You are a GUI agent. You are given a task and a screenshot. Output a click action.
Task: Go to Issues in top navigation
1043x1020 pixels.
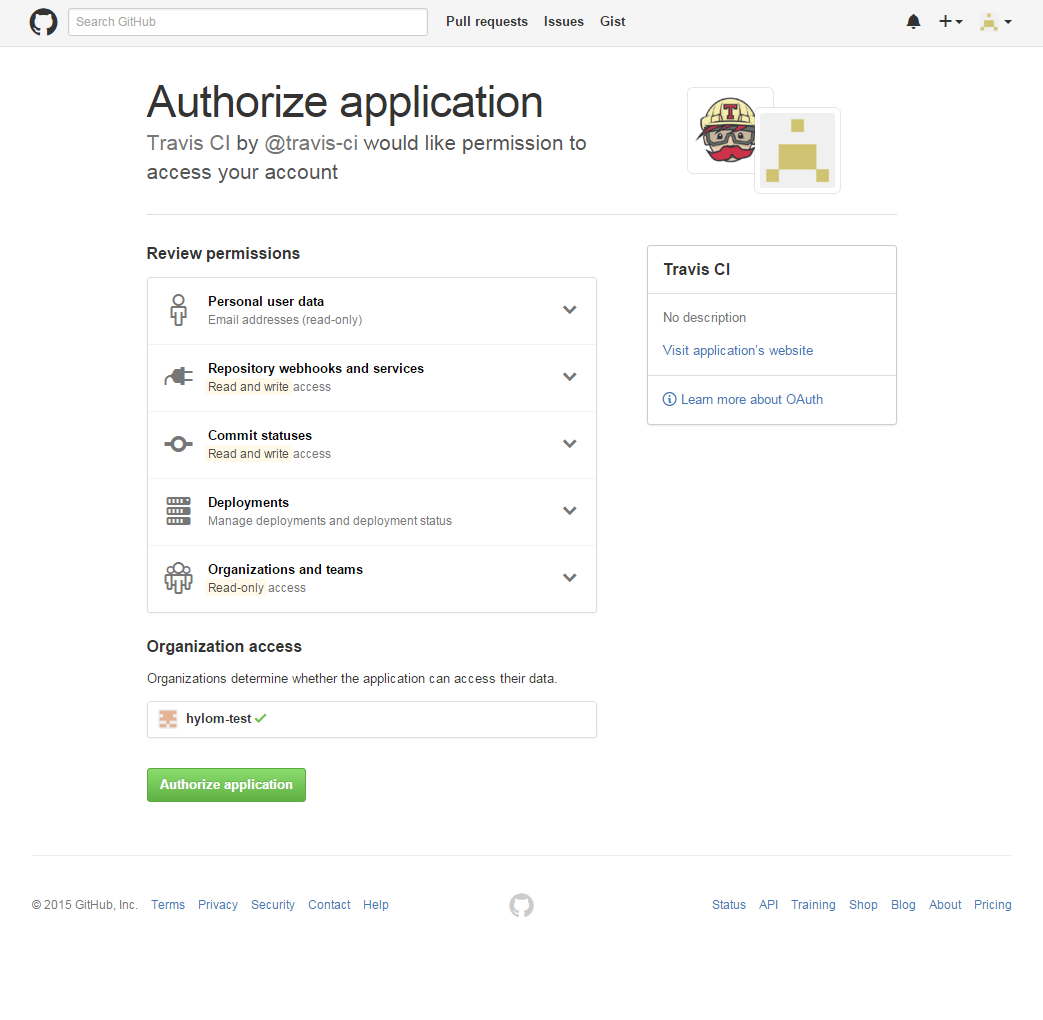point(563,21)
